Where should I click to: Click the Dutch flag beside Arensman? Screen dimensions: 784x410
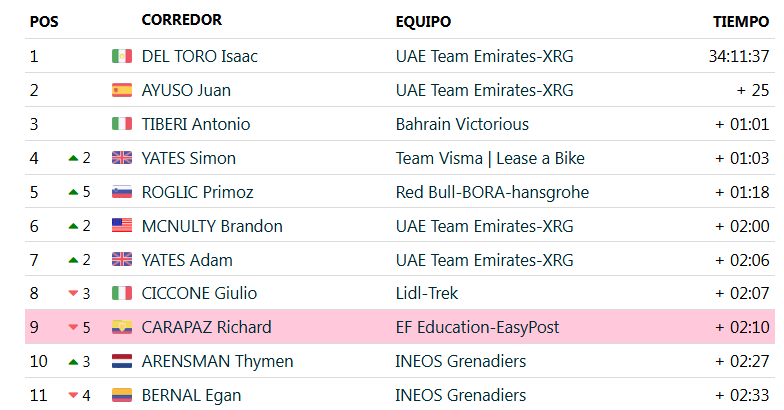pyautogui.click(x=122, y=361)
